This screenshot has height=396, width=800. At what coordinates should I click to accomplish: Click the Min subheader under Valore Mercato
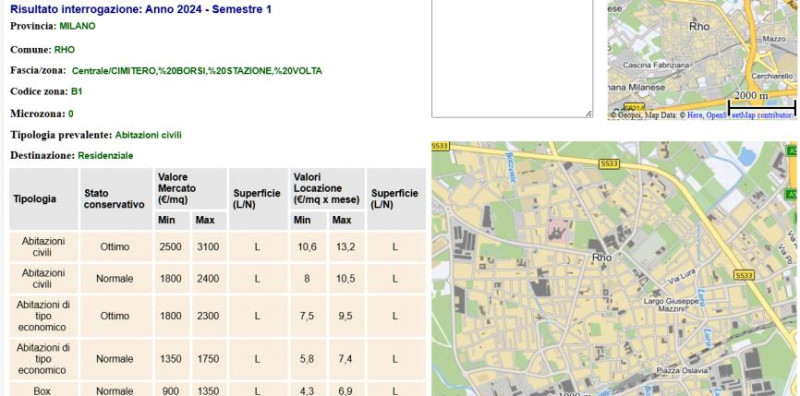pyautogui.click(x=172, y=220)
